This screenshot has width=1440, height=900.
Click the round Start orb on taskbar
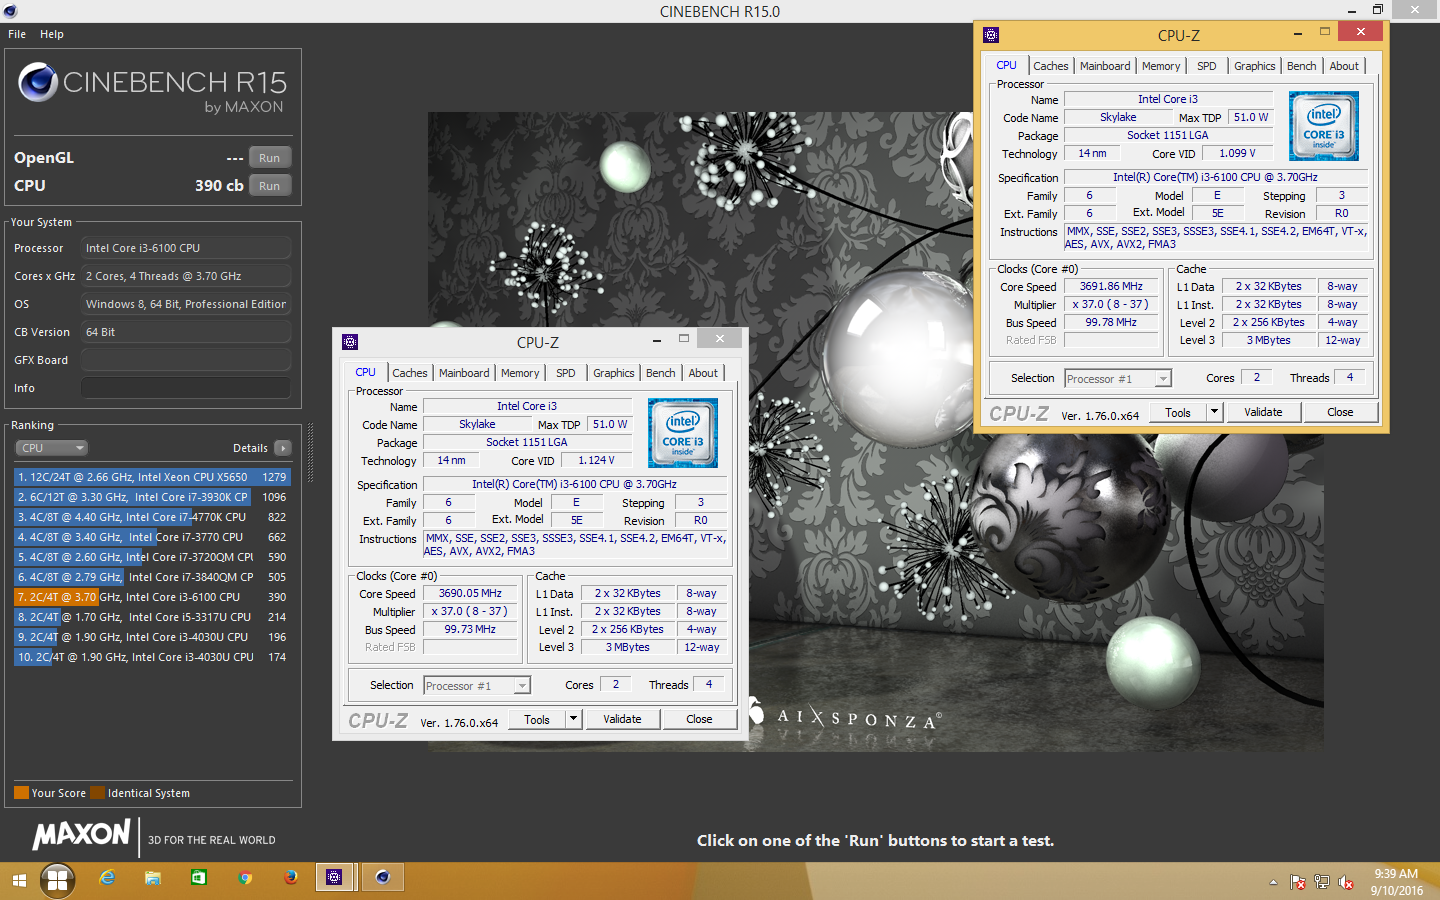click(57, 880)
